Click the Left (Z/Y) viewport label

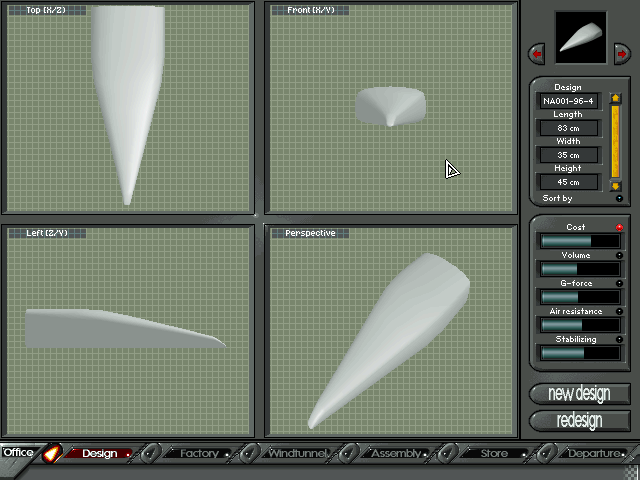click(x=47, y=233)
